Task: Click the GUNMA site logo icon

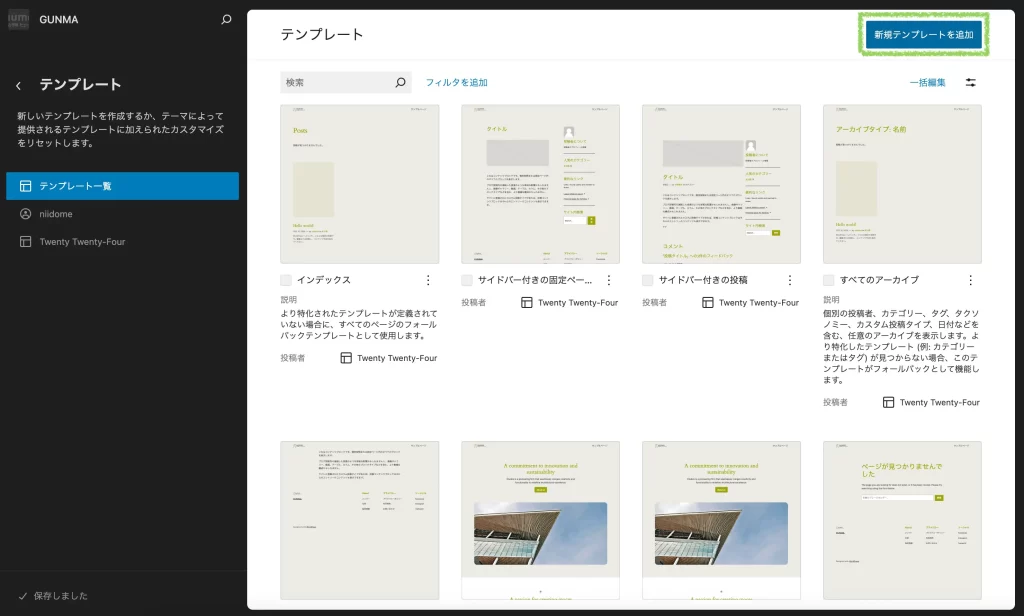Action: tap(18, 19)
